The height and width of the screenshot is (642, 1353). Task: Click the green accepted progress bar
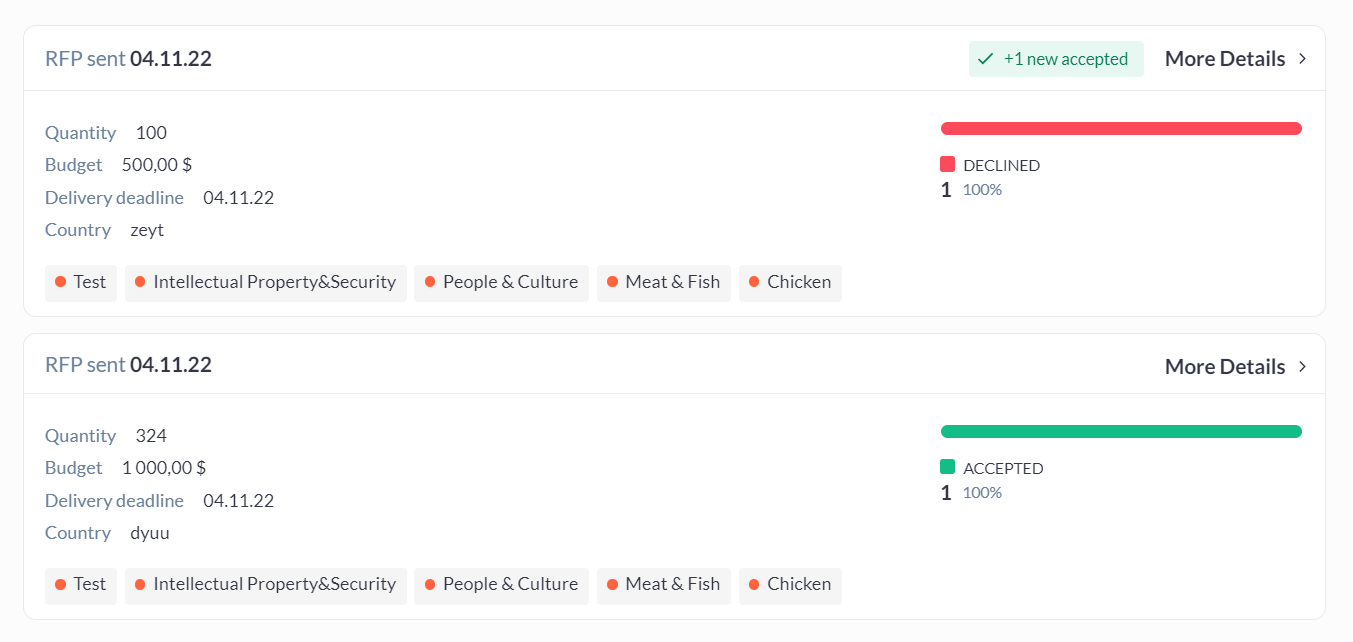1121,431
